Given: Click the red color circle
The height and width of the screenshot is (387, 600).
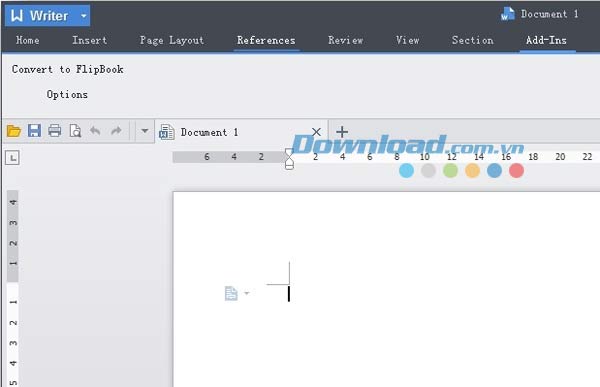Looking at the screenshot, I should pyautogui.click(x=517, y=170).
